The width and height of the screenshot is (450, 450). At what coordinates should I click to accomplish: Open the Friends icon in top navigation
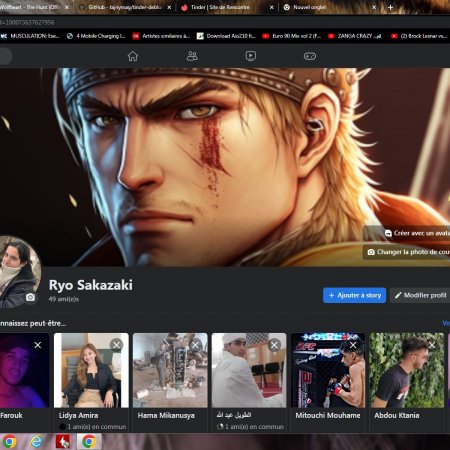[192, 56]
